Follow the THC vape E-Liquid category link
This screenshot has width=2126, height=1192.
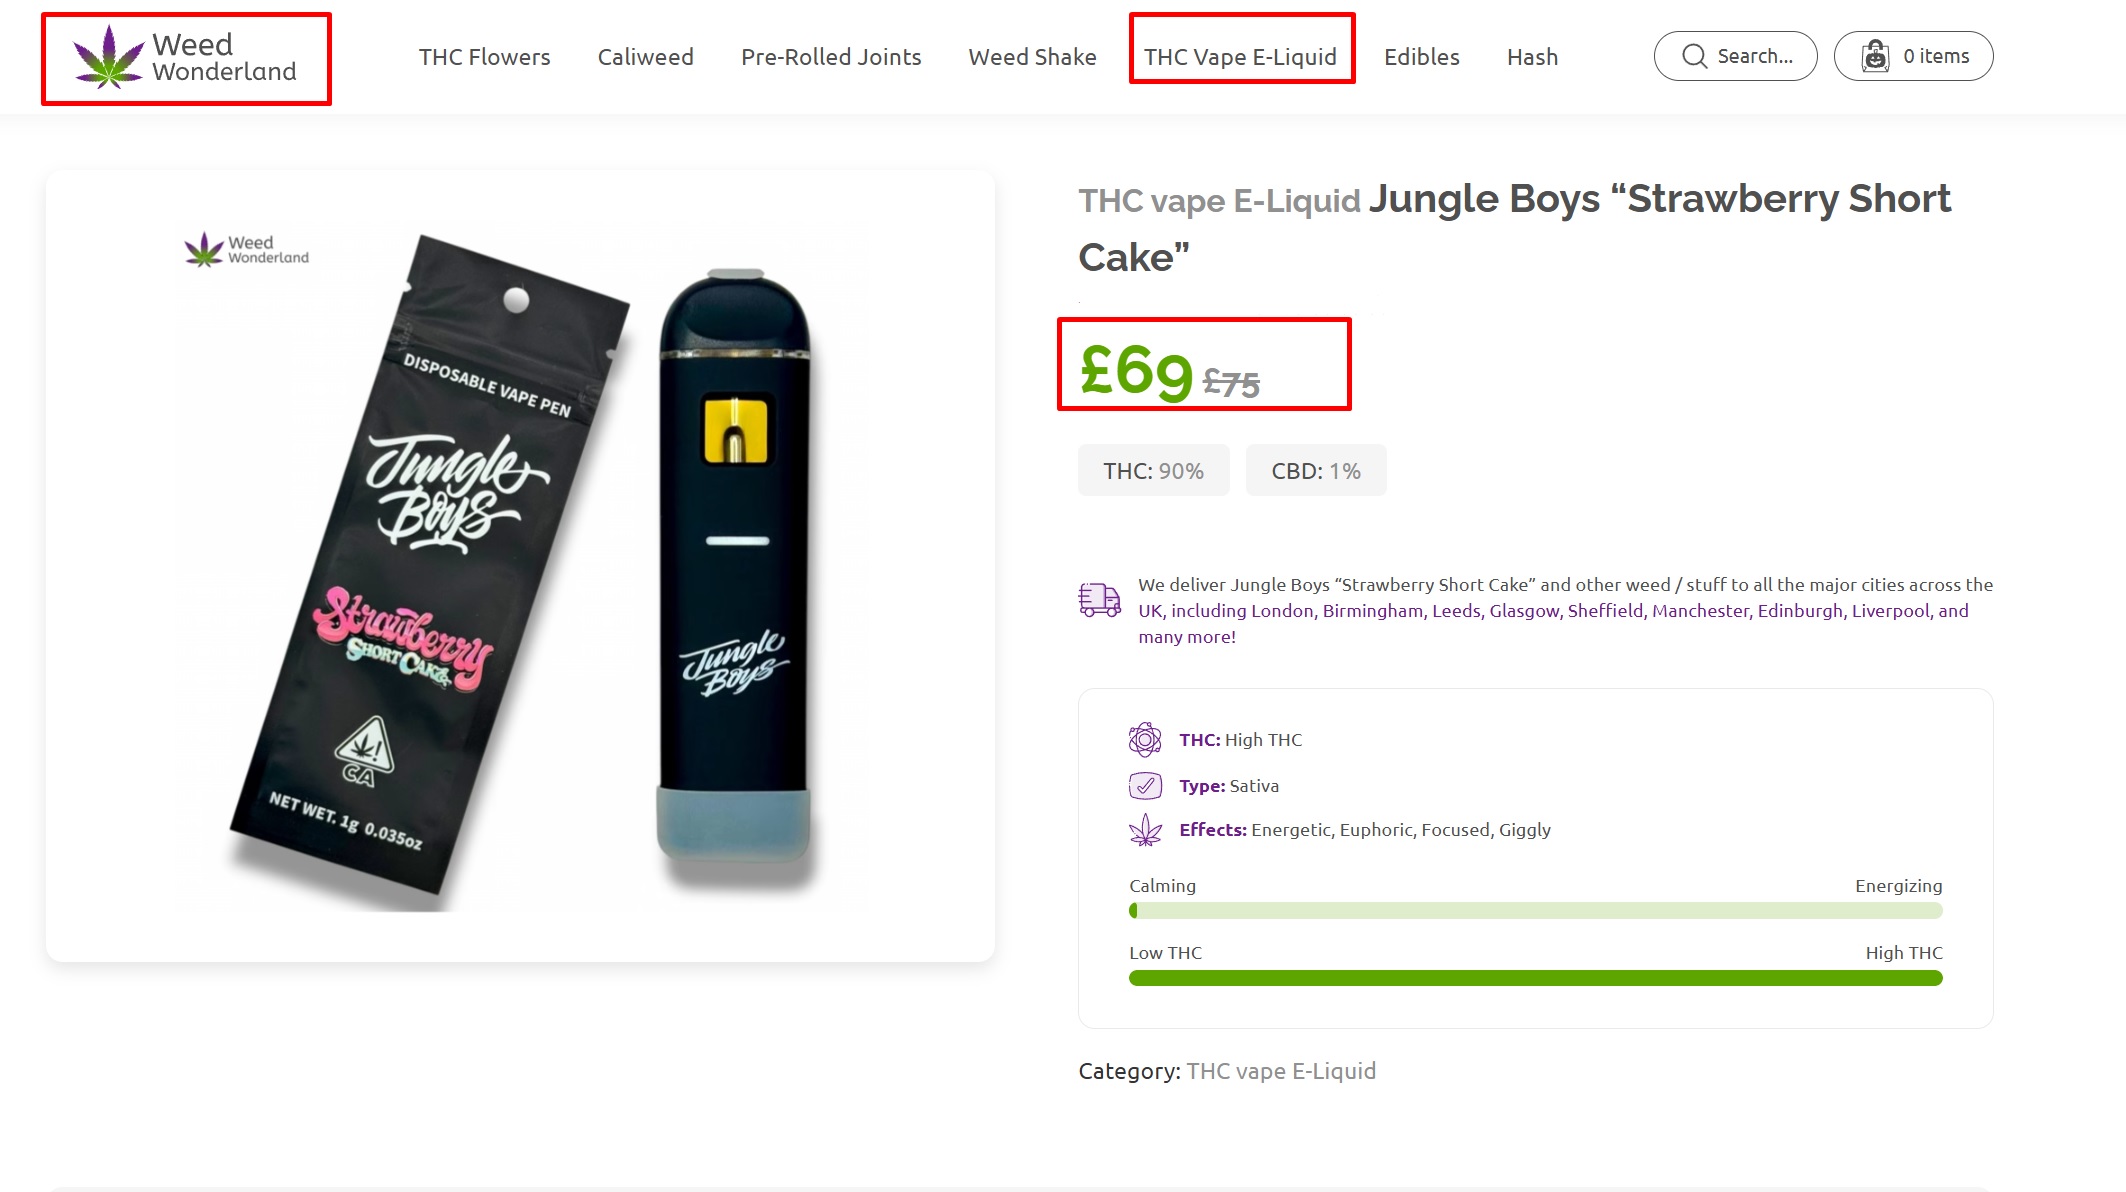[1281, 1071]
